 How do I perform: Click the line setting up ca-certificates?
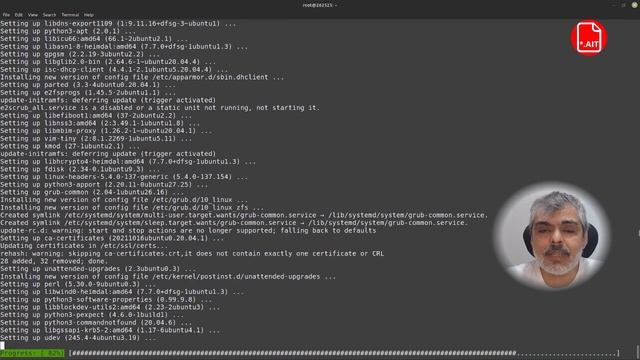(112, 238)
